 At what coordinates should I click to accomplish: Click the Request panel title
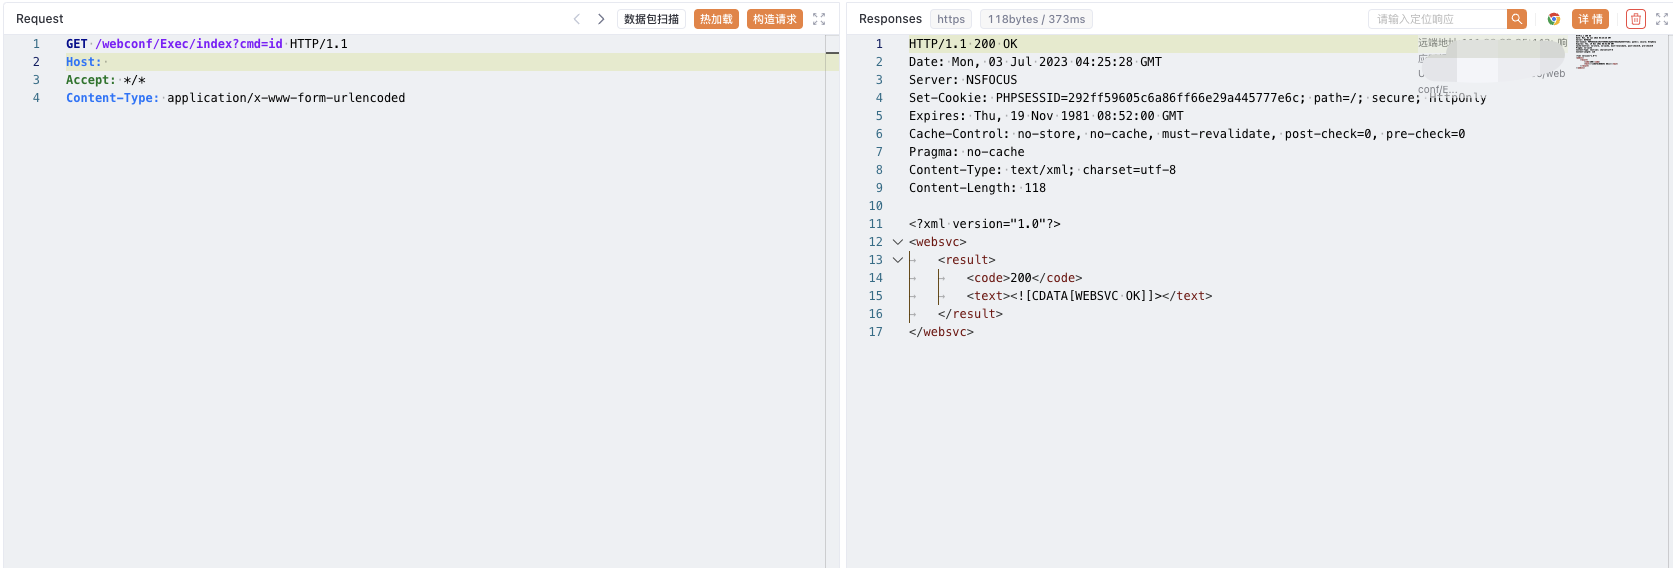(40, 19)
